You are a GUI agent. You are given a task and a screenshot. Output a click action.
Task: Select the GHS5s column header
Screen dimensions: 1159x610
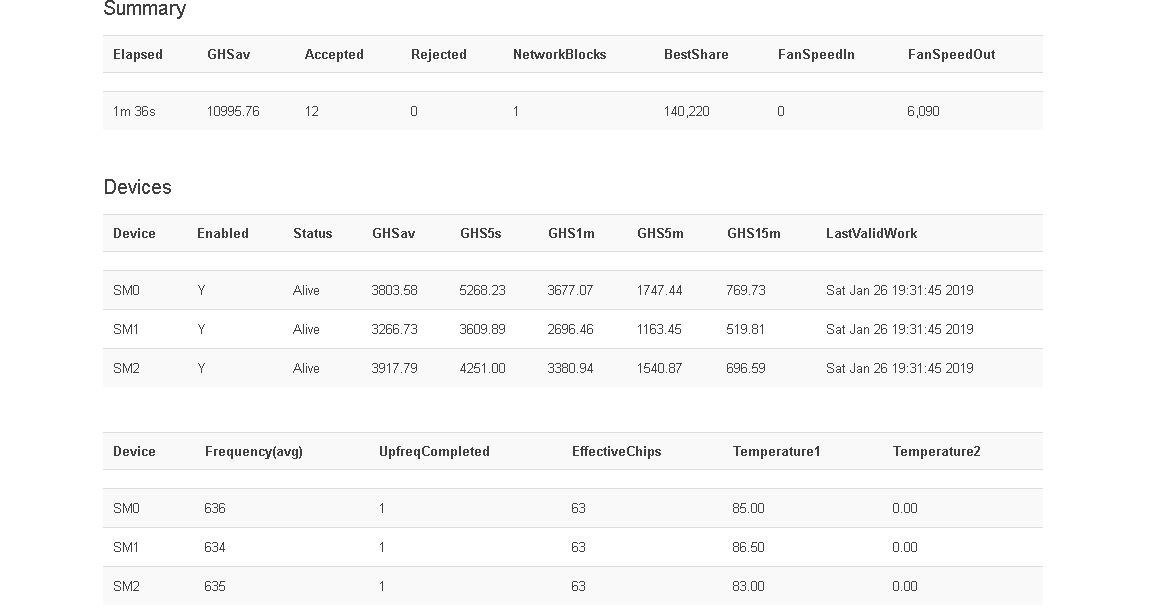480,234
